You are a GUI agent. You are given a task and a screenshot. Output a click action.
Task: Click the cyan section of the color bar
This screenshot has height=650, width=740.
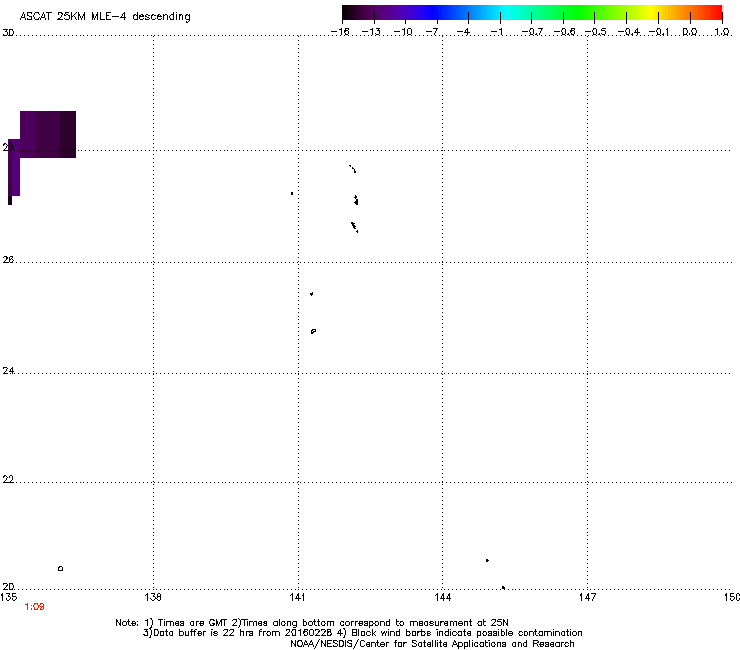pyautogui.click(x=507, y=12)
